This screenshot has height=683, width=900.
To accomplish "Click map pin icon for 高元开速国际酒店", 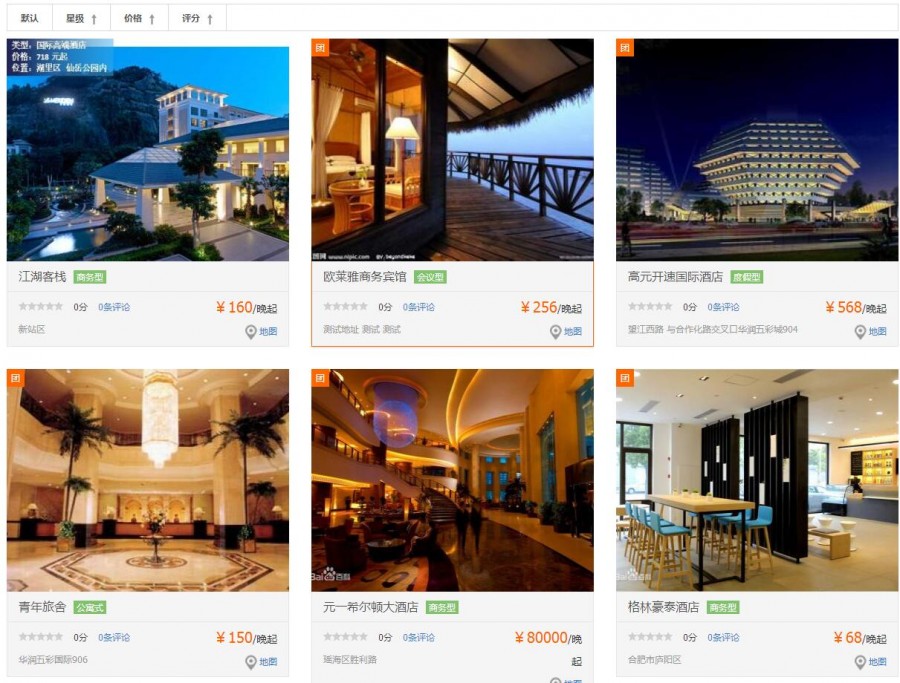I will pos(860,332).
